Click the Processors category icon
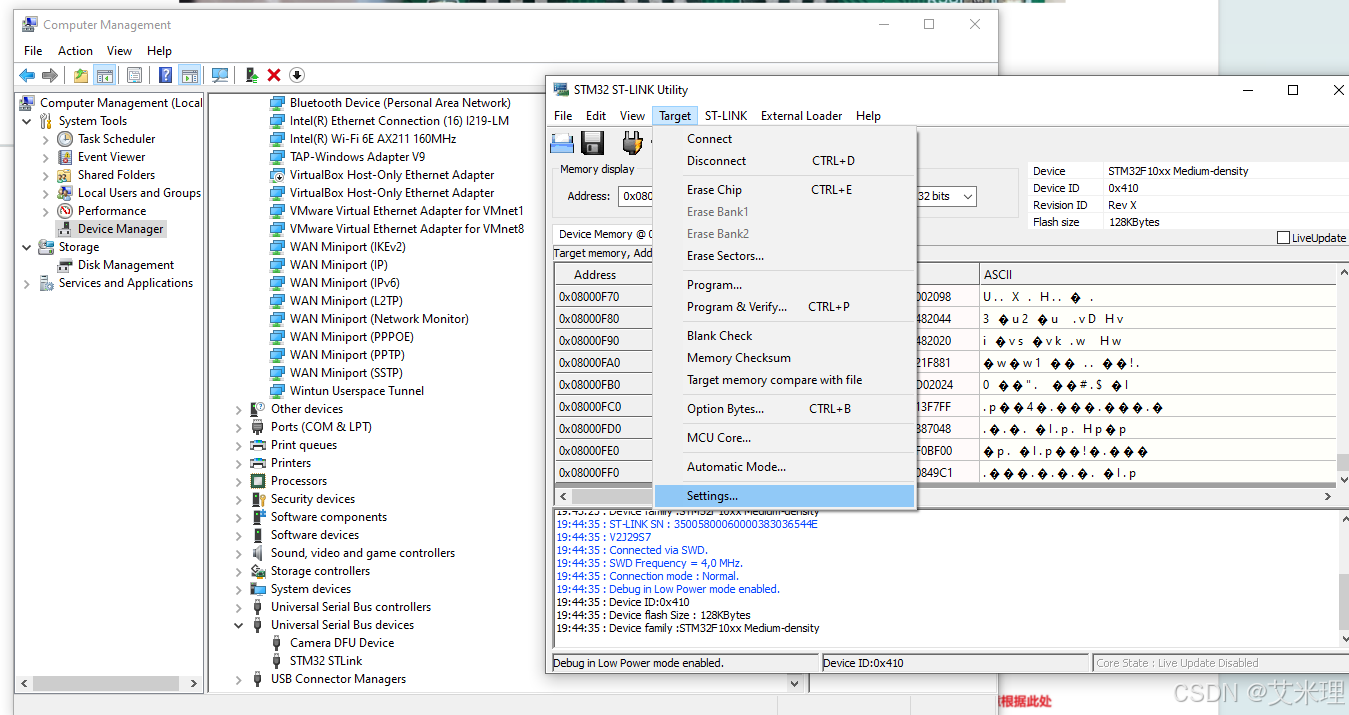This screenshot has width=1349, height=715. 258,481
